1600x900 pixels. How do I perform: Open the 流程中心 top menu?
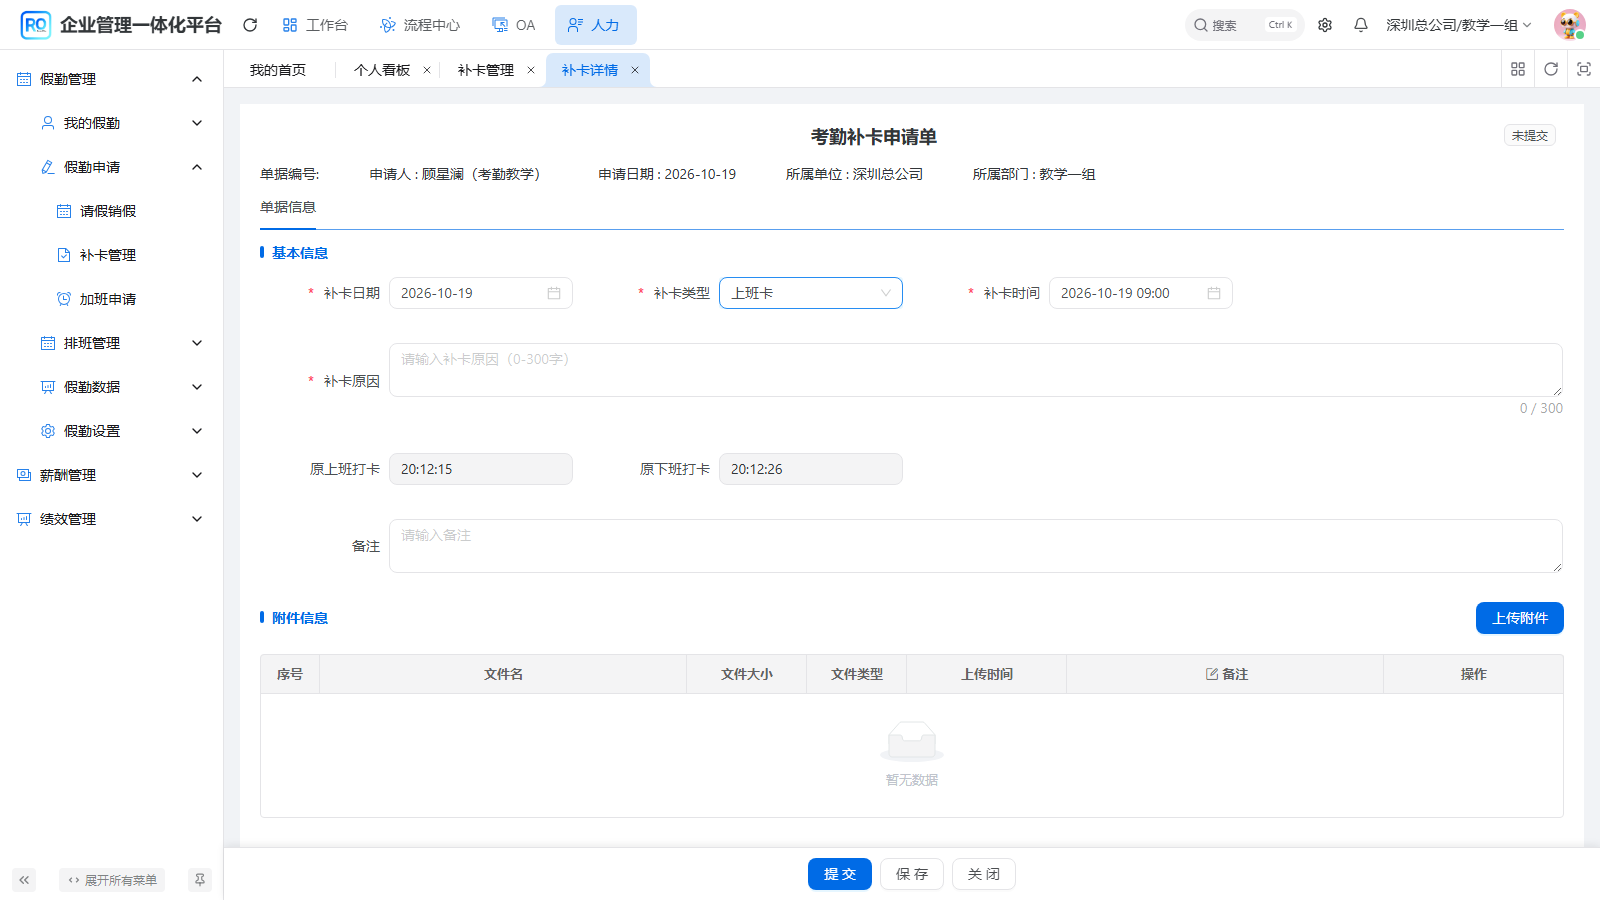click(420, 25)
